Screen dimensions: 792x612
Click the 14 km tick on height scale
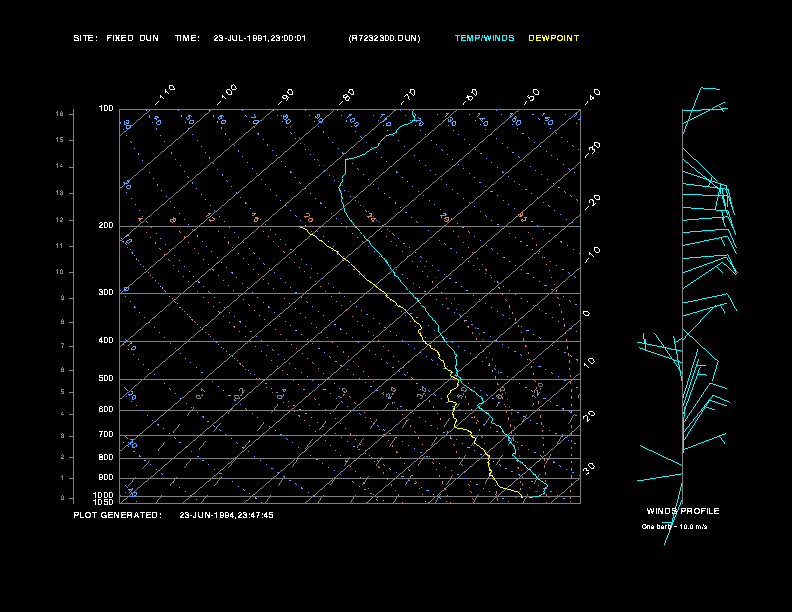60,166
